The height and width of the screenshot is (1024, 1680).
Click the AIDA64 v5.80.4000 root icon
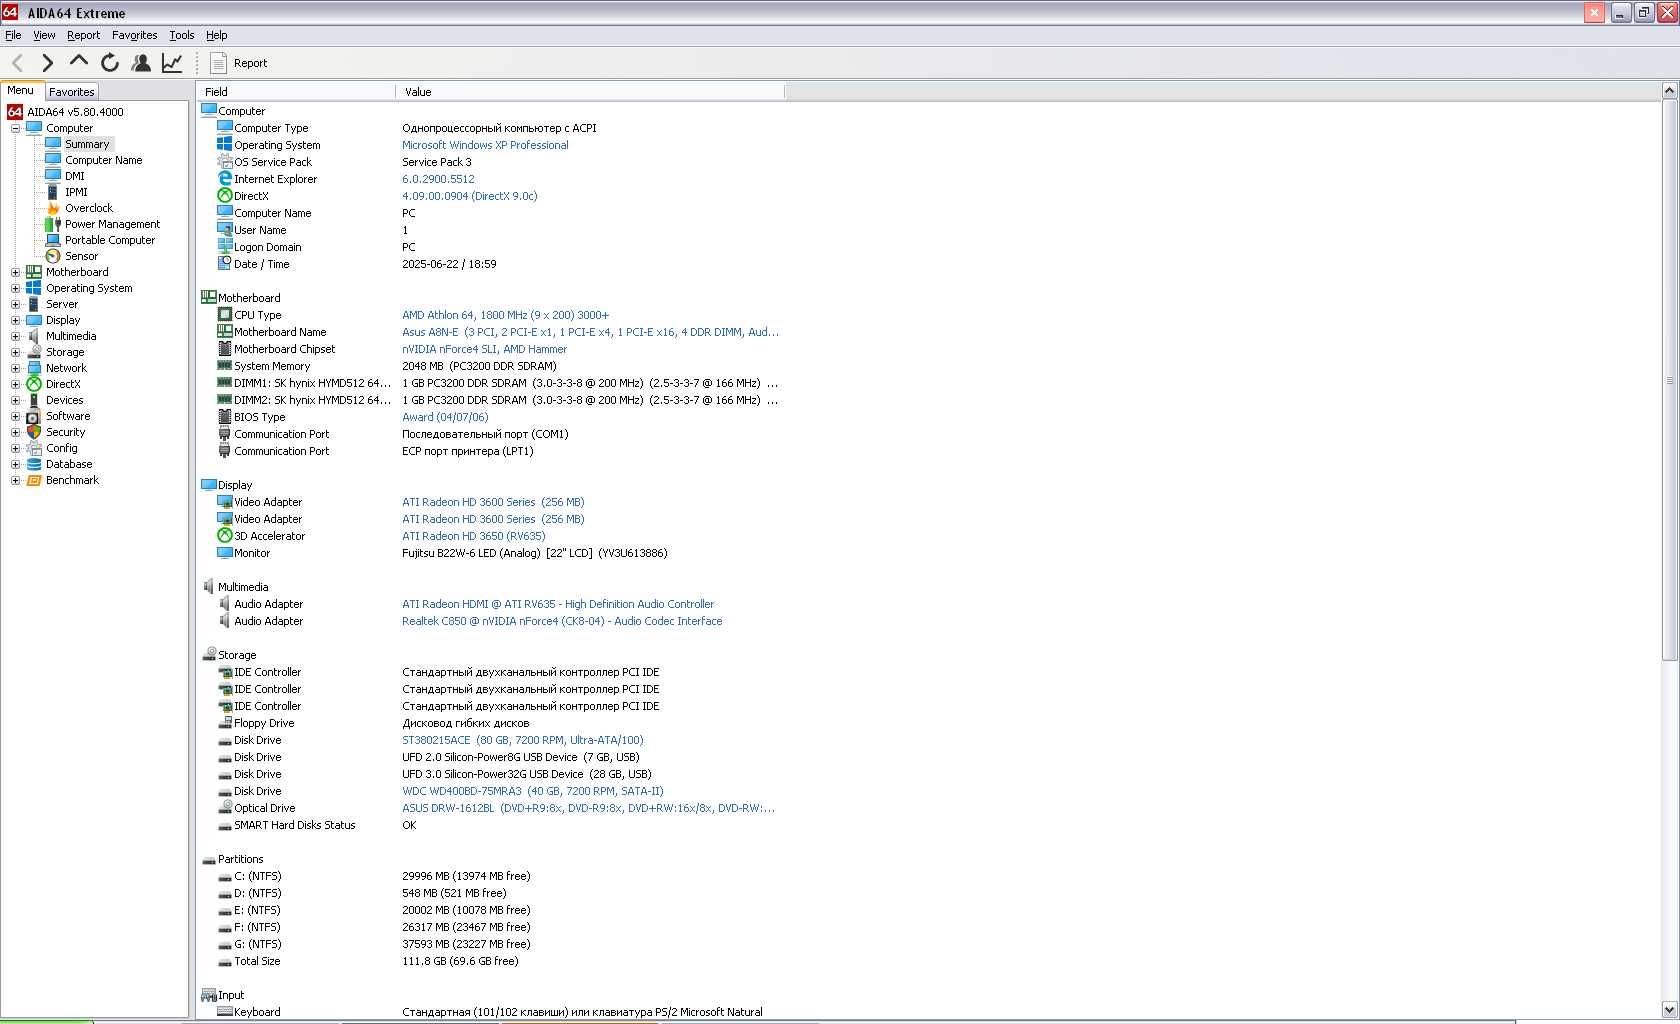click(x=15, y=112)
